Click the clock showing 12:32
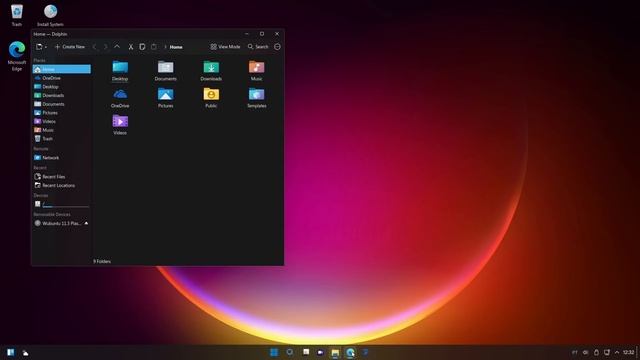640x360 pixels. [x=629, y=352]
